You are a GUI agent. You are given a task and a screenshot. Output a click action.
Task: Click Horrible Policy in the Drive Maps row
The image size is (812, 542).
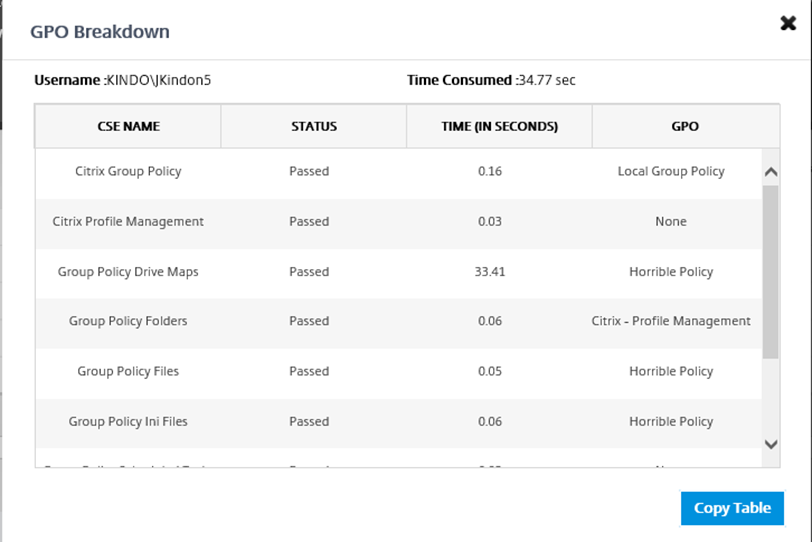[671, 272]
